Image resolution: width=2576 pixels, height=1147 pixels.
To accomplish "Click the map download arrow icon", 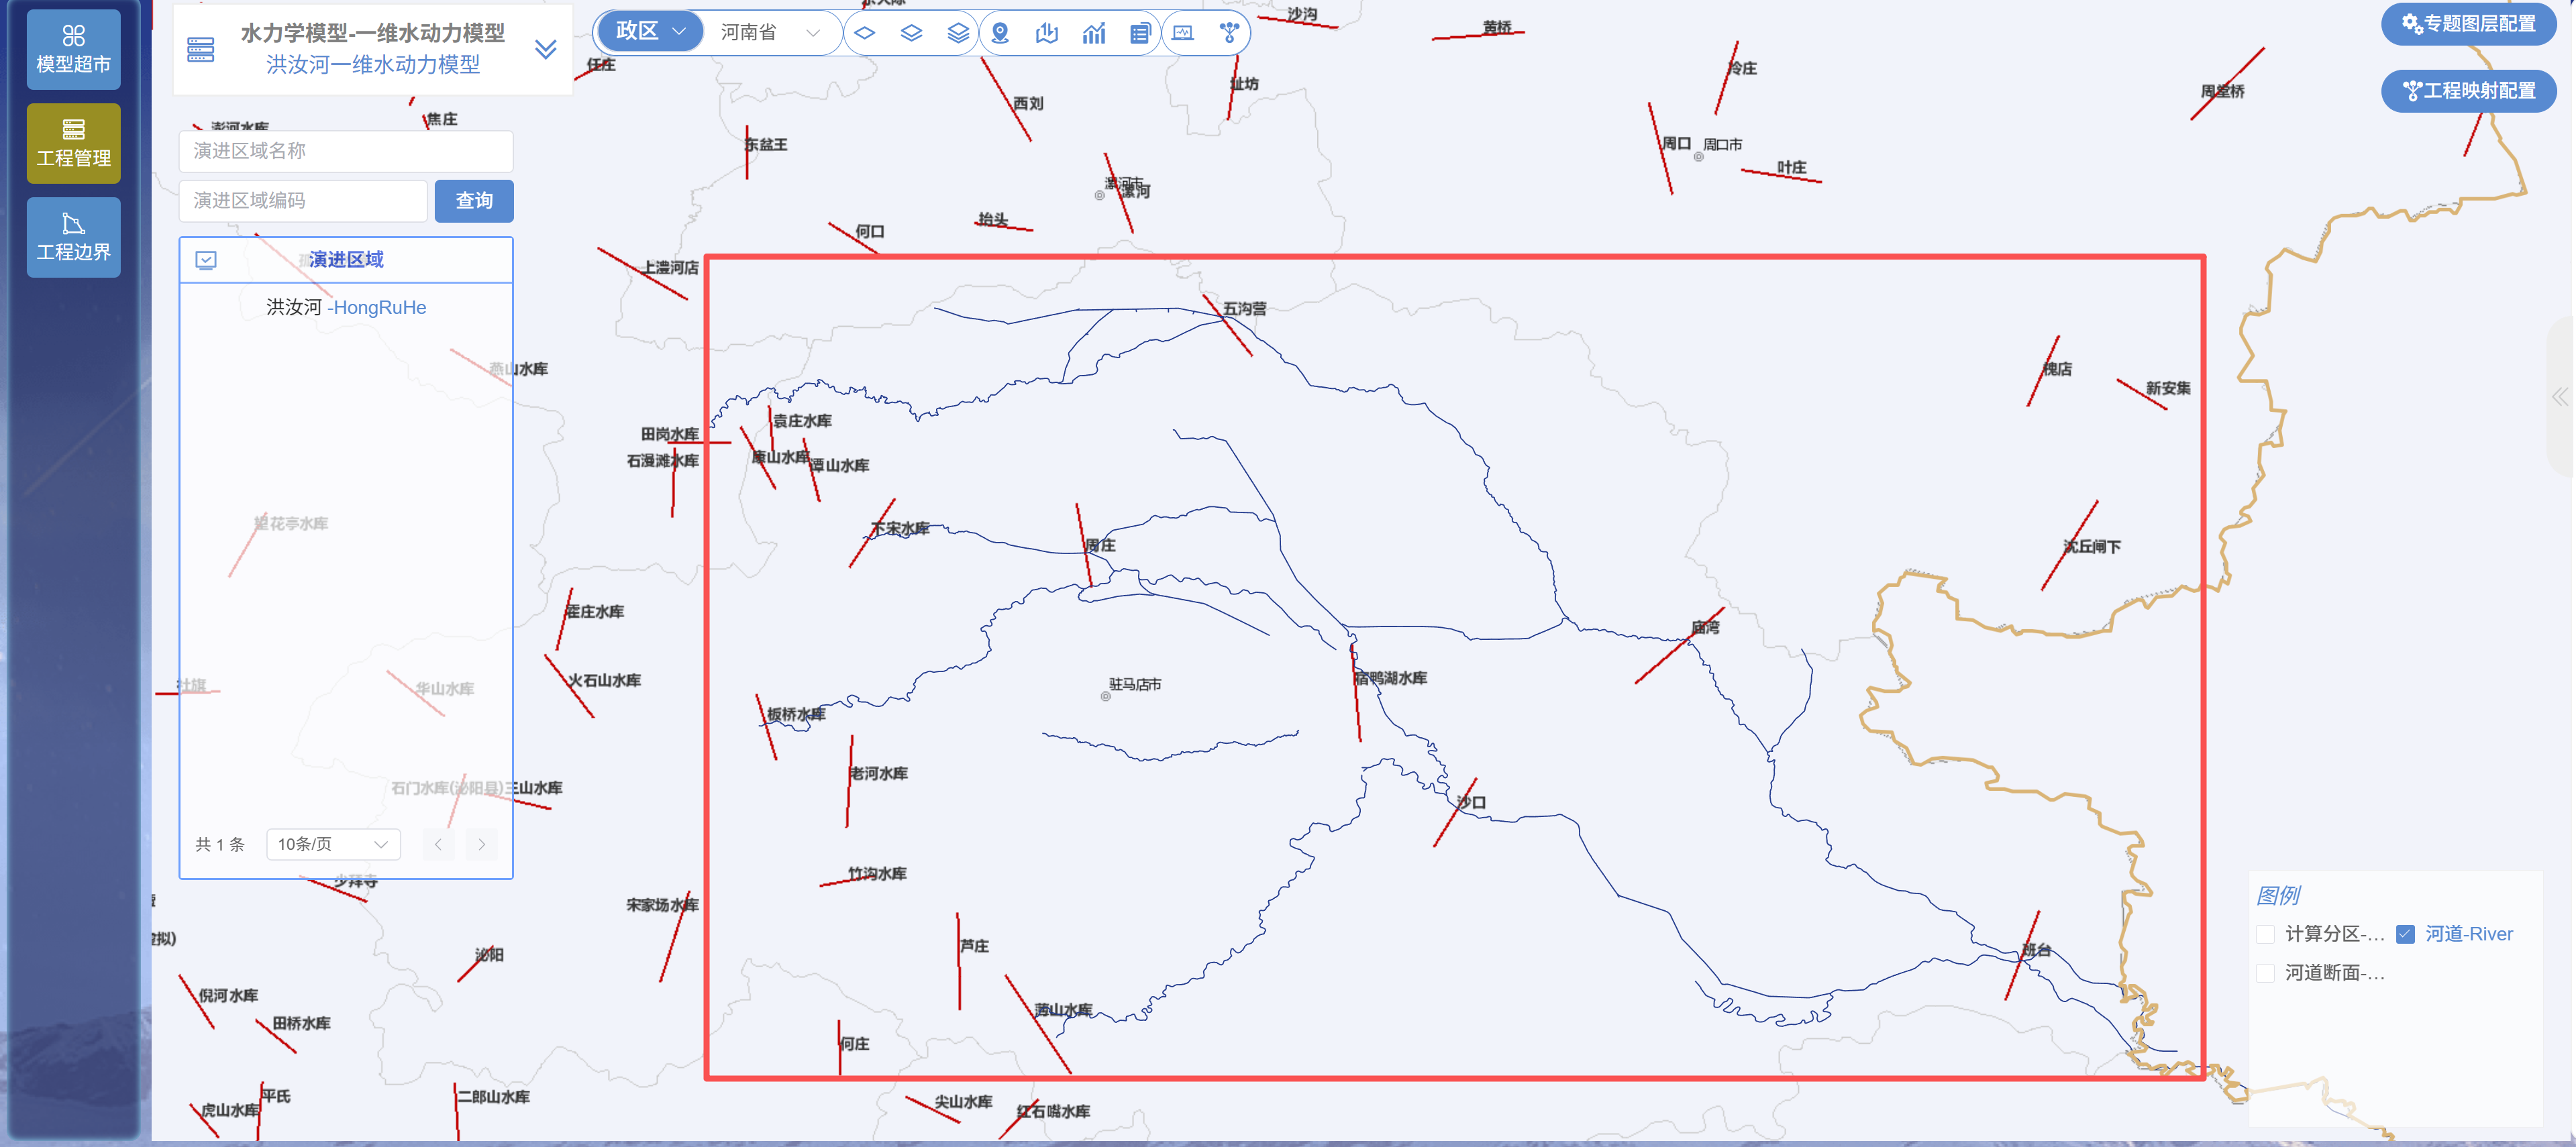I will (1046, 33).
